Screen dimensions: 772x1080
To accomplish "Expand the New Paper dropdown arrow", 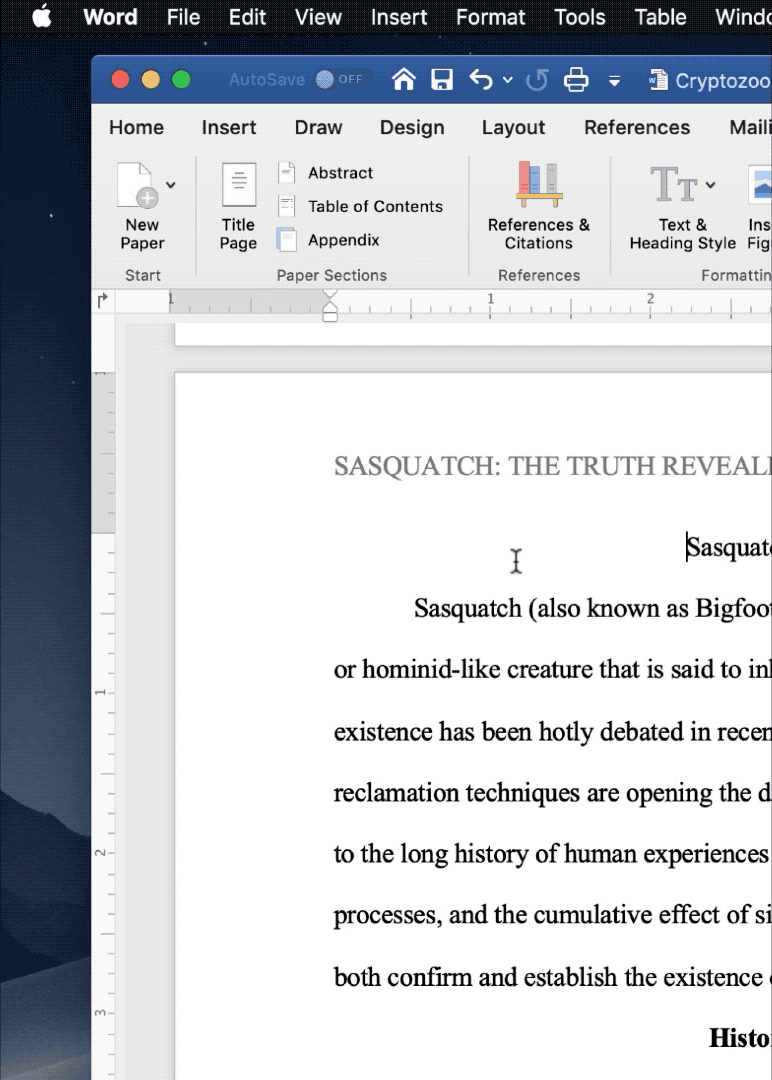I will tap(170, 185).
